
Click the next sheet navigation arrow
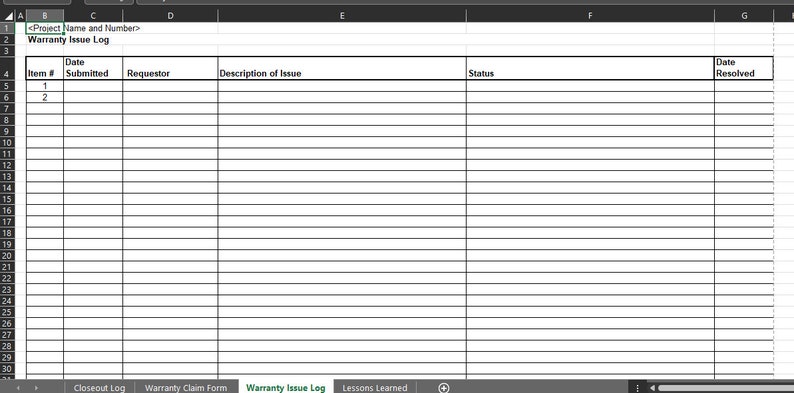(x=36, y=388)
